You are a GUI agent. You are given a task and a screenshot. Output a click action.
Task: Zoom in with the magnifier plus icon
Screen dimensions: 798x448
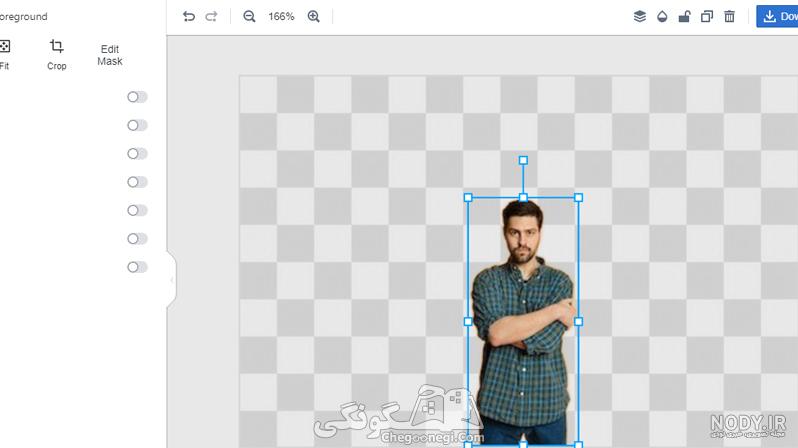(314, 16)
